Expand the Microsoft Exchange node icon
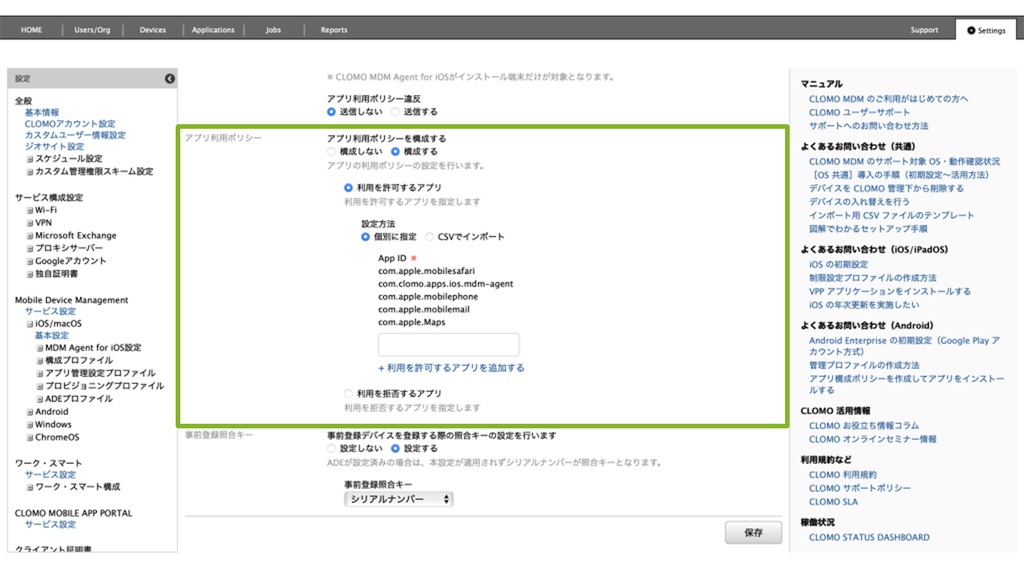The height and width of the screenshot is (575, 1024). pos(30,236)
